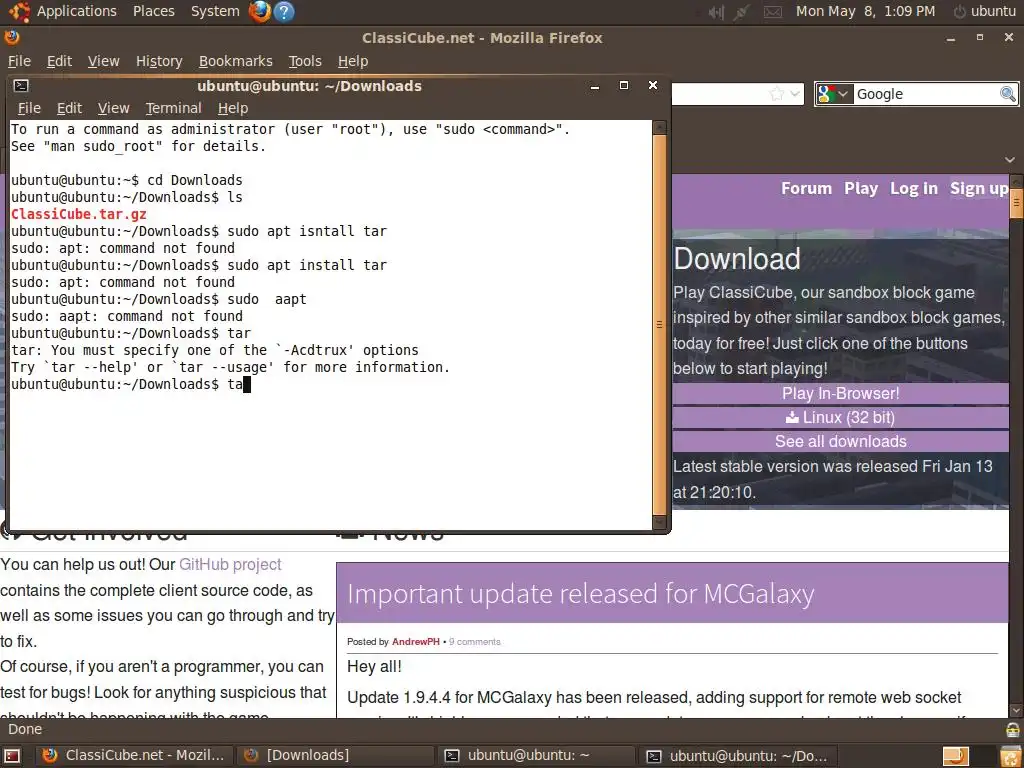The height and width of the screenshot is (768, 1024).
Task: Click the terminal's orange scrollbar thumb
Action: [x=659, y=325]
